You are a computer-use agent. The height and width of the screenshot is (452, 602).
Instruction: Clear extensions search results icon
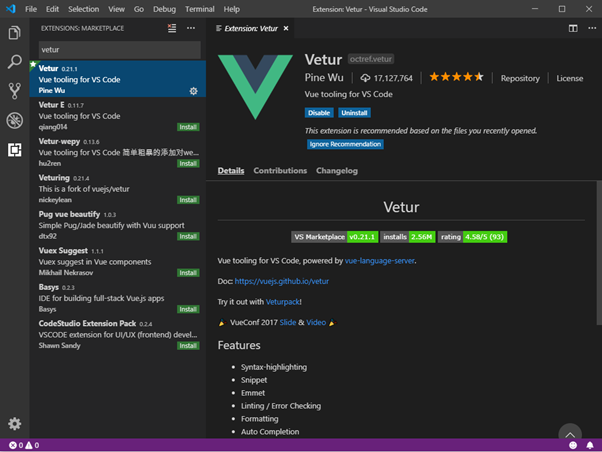tap(172, 28)
